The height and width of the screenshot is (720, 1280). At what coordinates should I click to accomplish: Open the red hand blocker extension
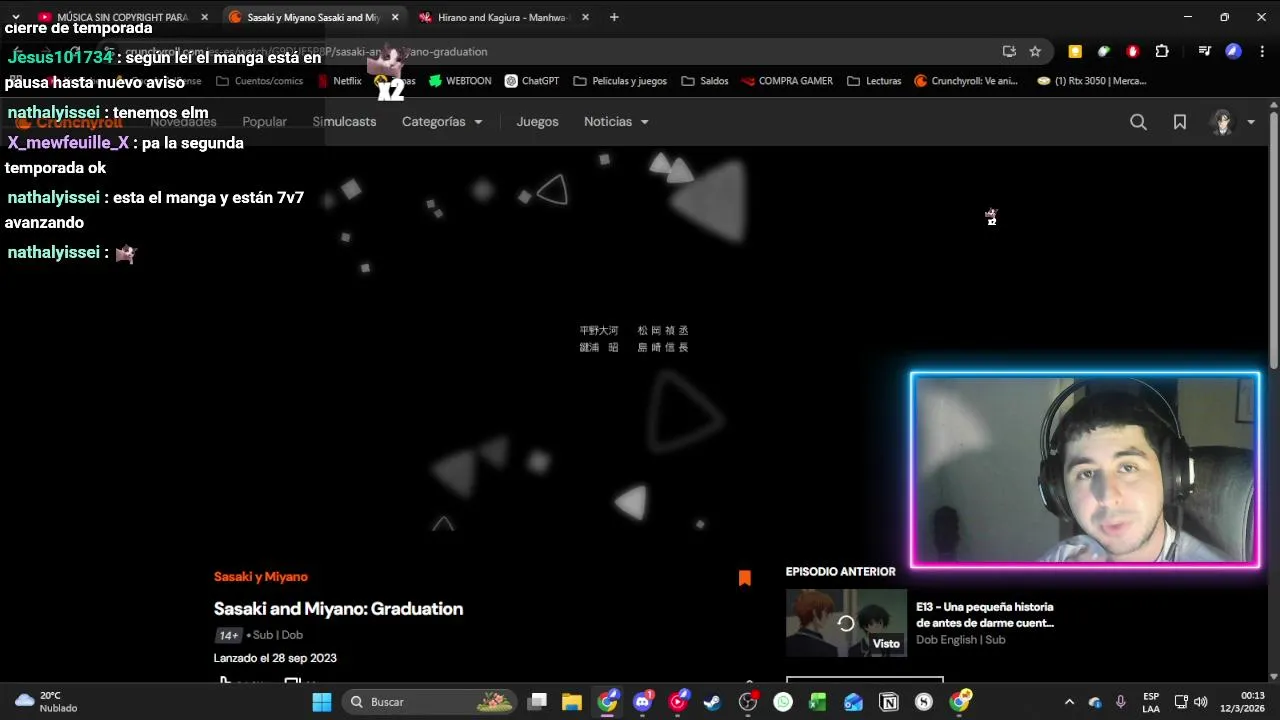pos(1133,51)
